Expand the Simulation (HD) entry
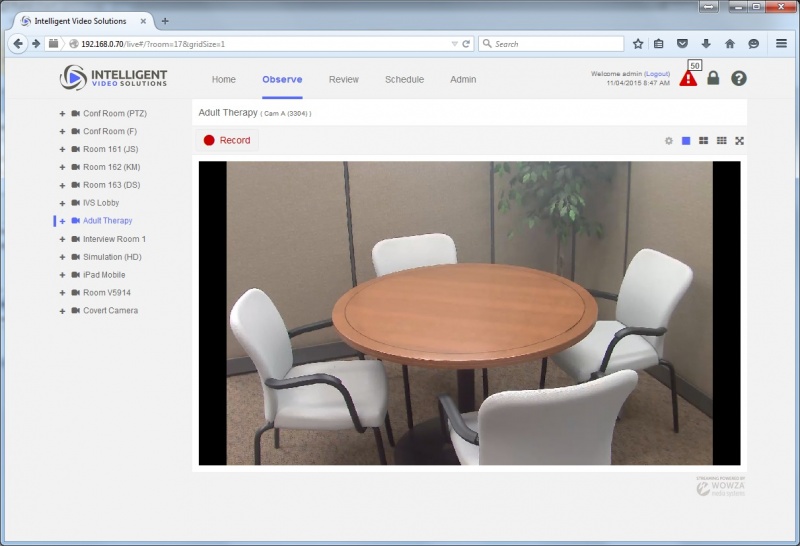Image resolution: width=800 pixels, height=546 pixels. click(62, 257)
